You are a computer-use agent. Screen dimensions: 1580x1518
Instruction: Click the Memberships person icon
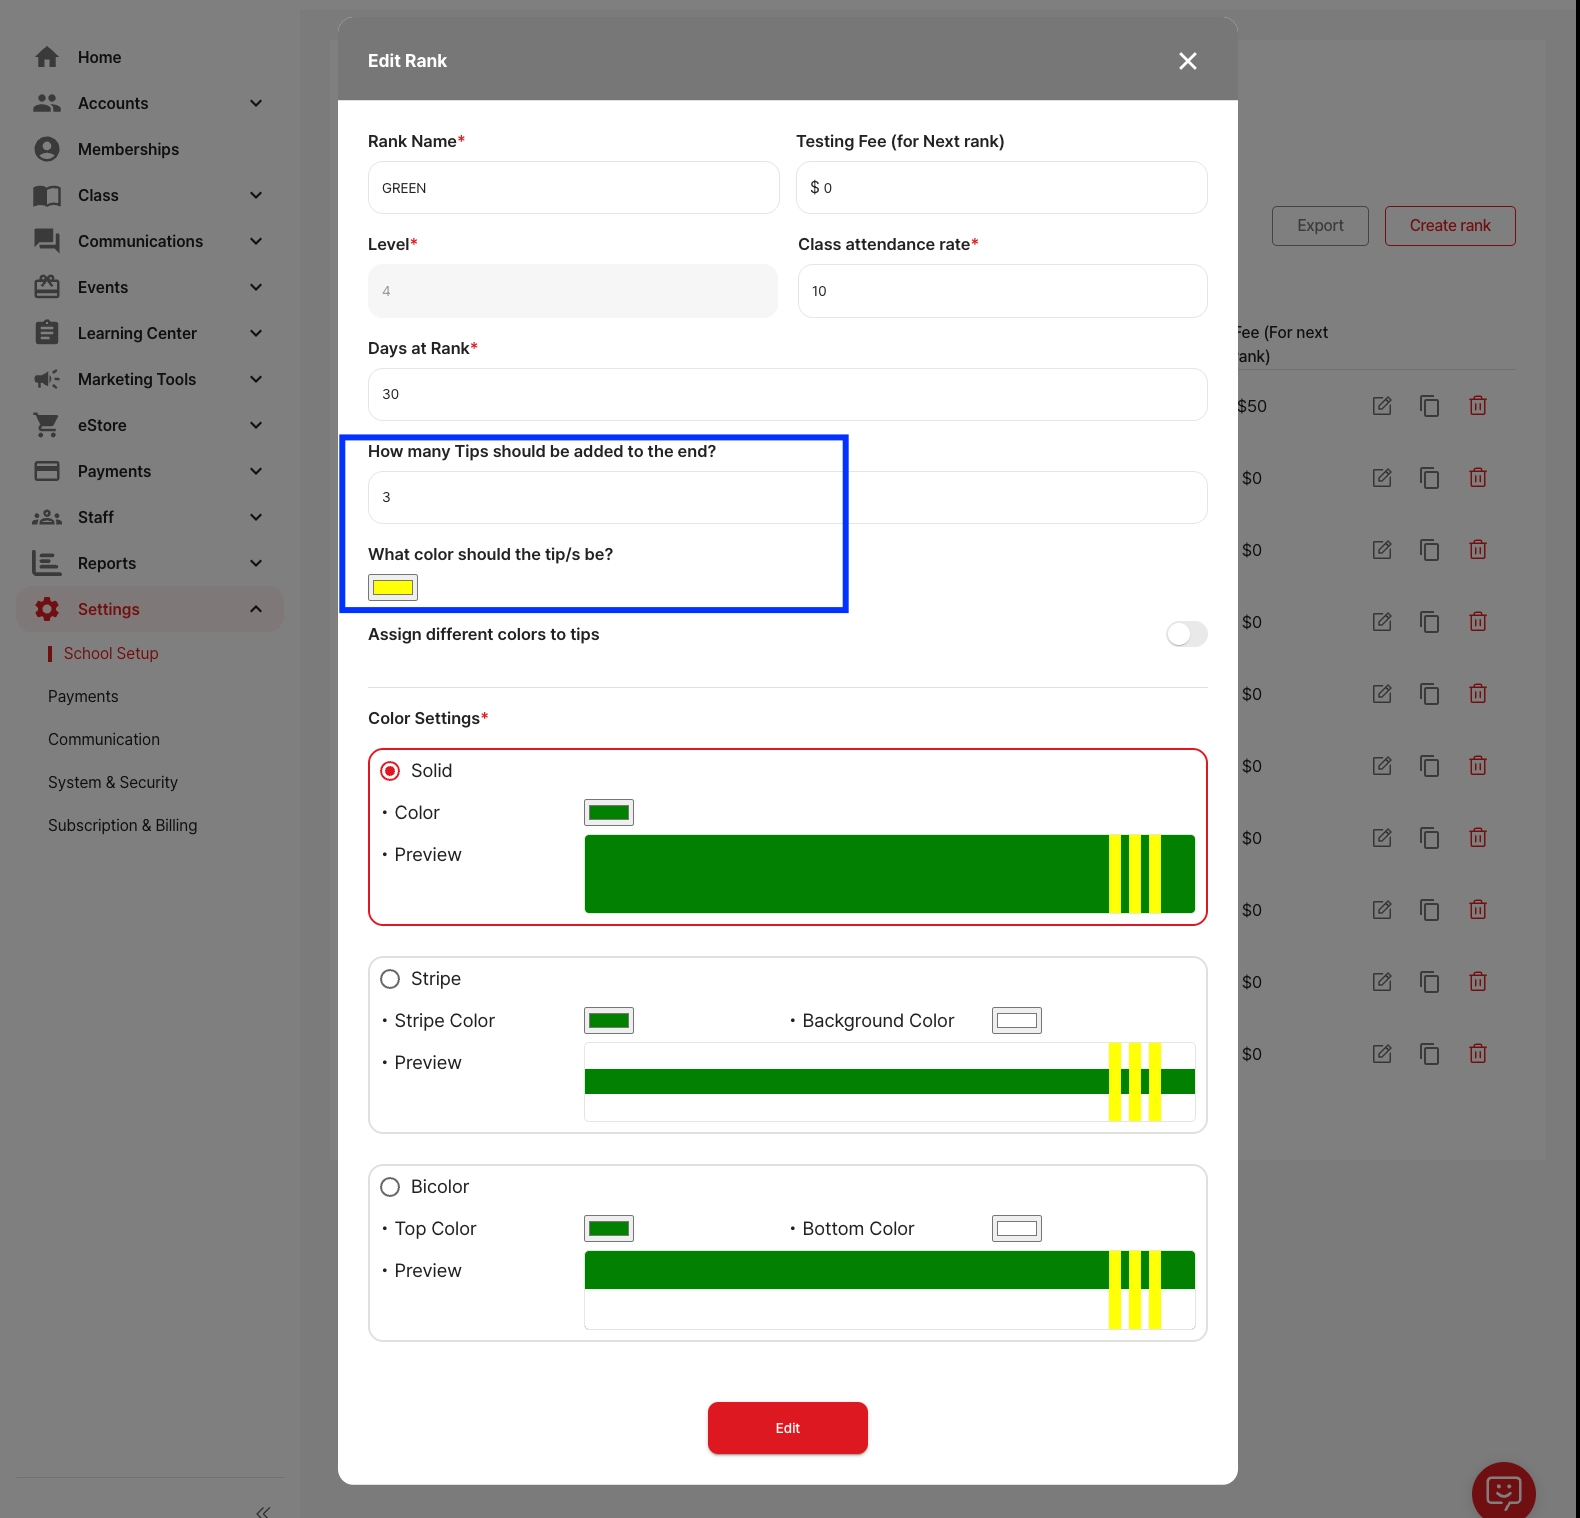(x=47, y=149)
